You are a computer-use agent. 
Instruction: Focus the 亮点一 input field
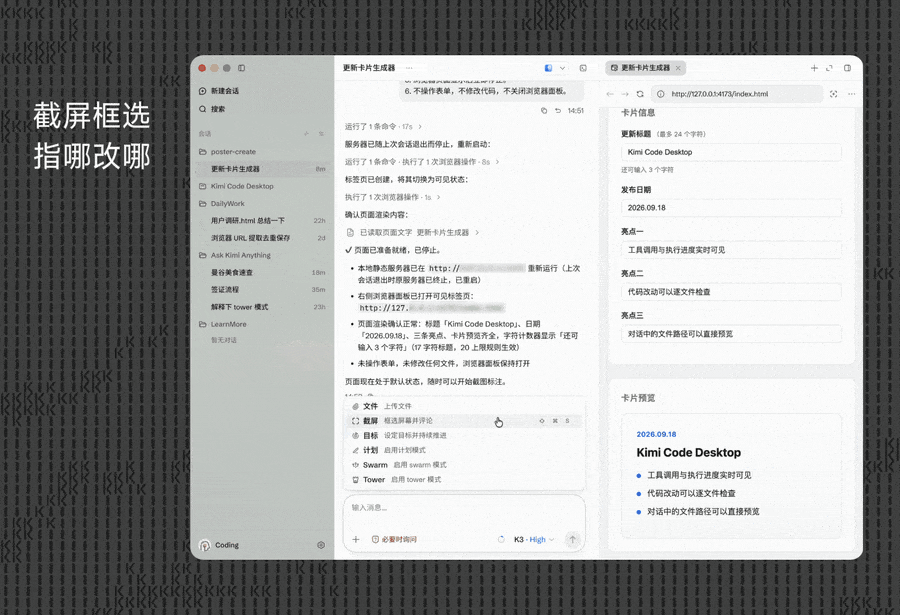click(x=731, y=250)
